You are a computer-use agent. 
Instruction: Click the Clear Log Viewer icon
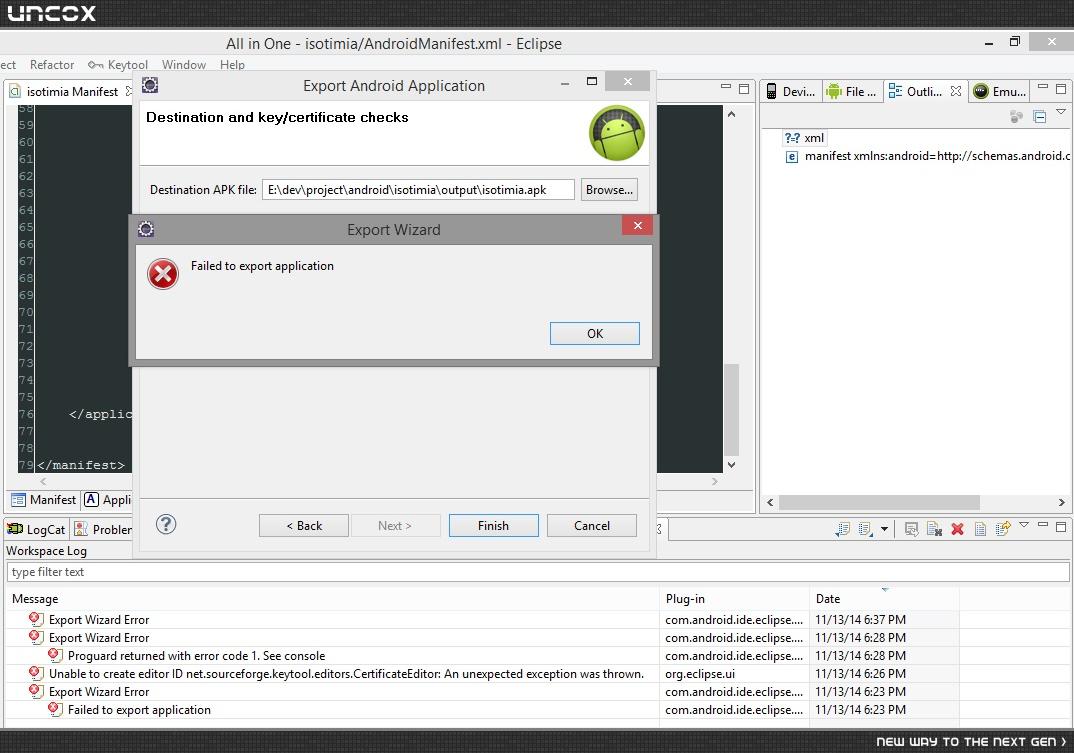tap(911, 529)
